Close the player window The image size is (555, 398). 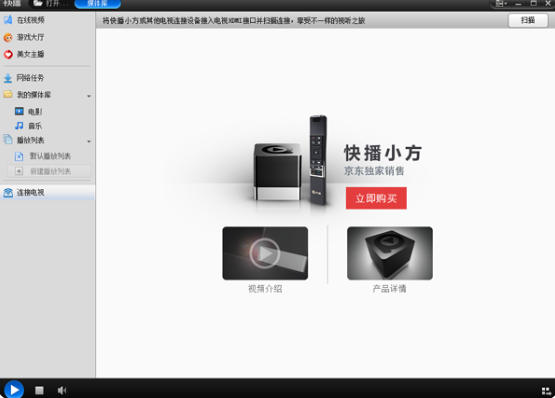(548, 4)
